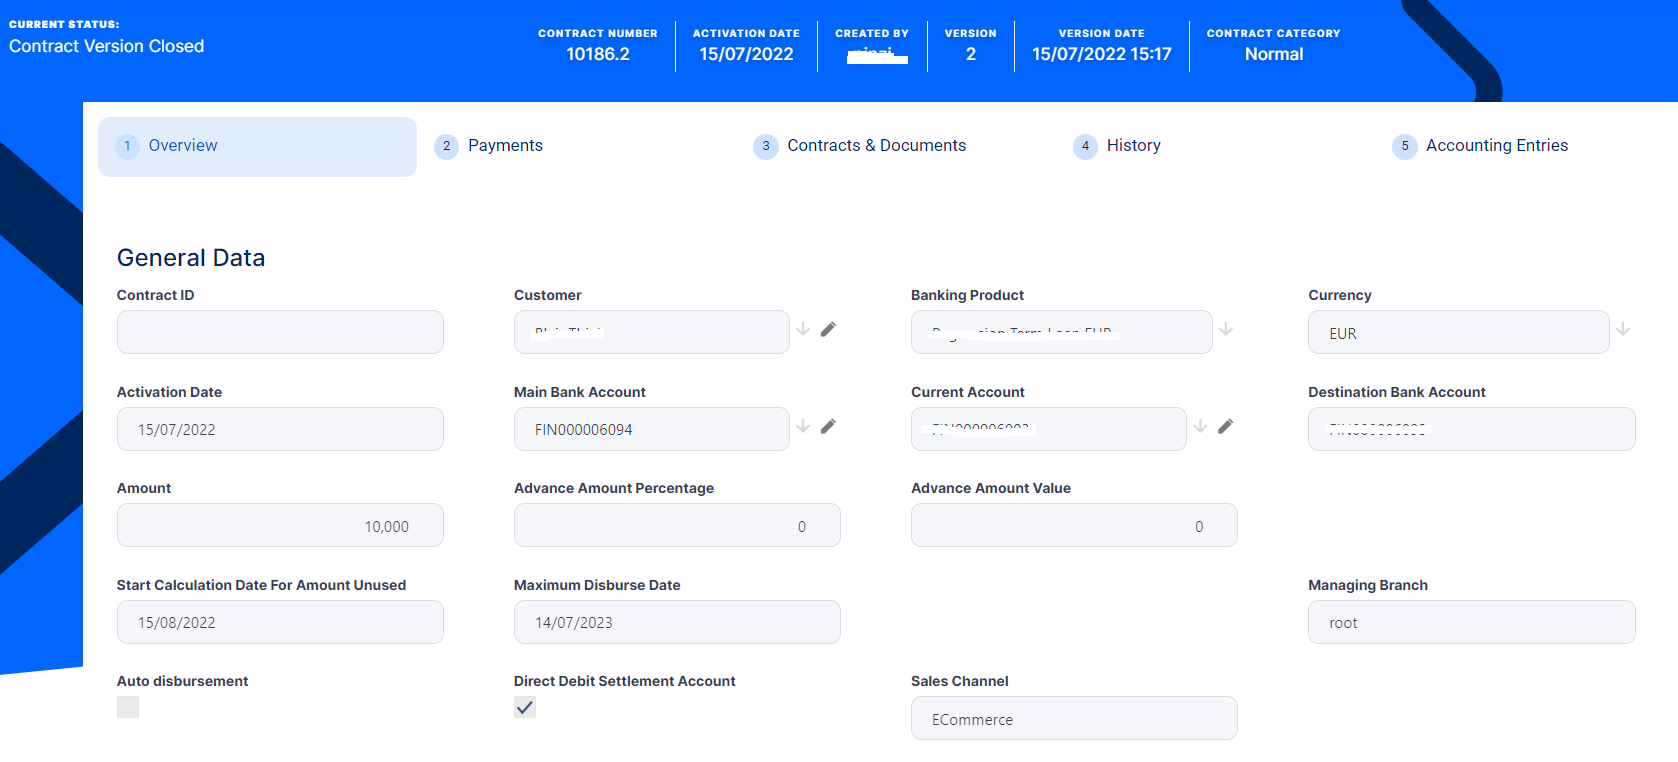Image resolution: width=1678 pixels, height=762 pixels.
Task: Enable the Auto disbursement checkbox
Action: click(128, 707)
